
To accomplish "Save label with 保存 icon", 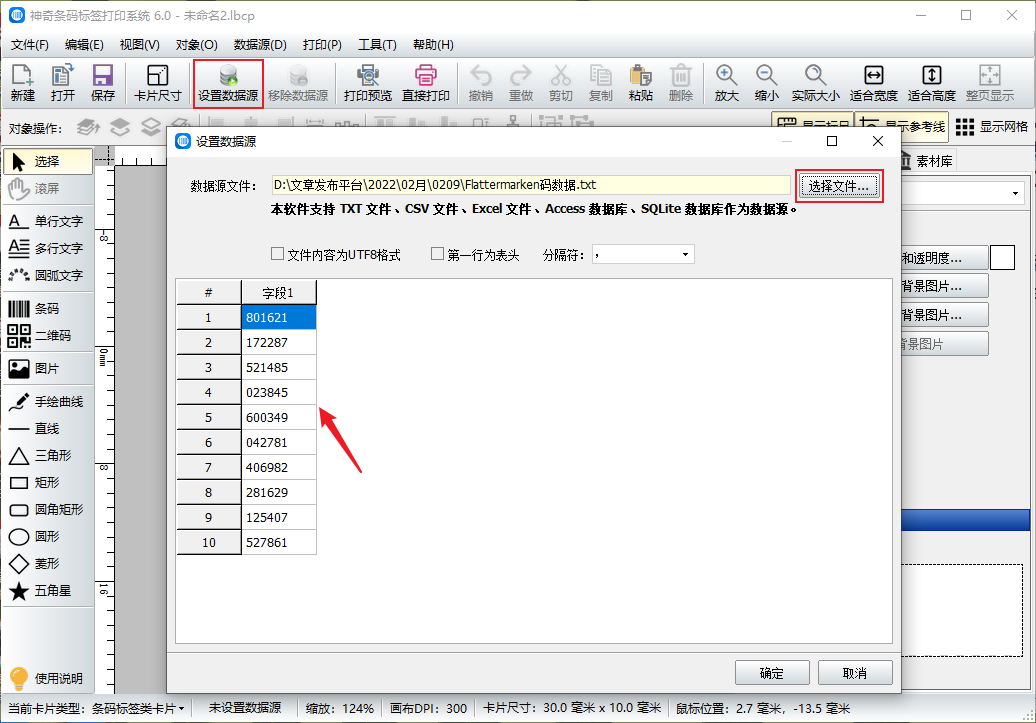I will point(102,83).
